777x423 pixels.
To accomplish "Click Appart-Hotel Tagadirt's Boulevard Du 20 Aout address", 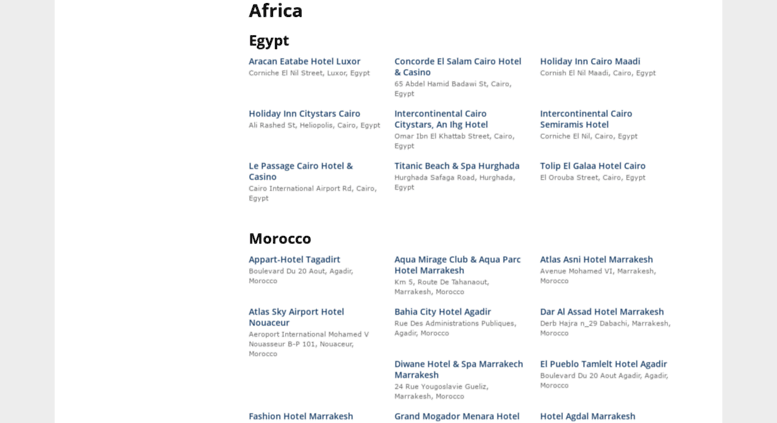I will [301, 276].
